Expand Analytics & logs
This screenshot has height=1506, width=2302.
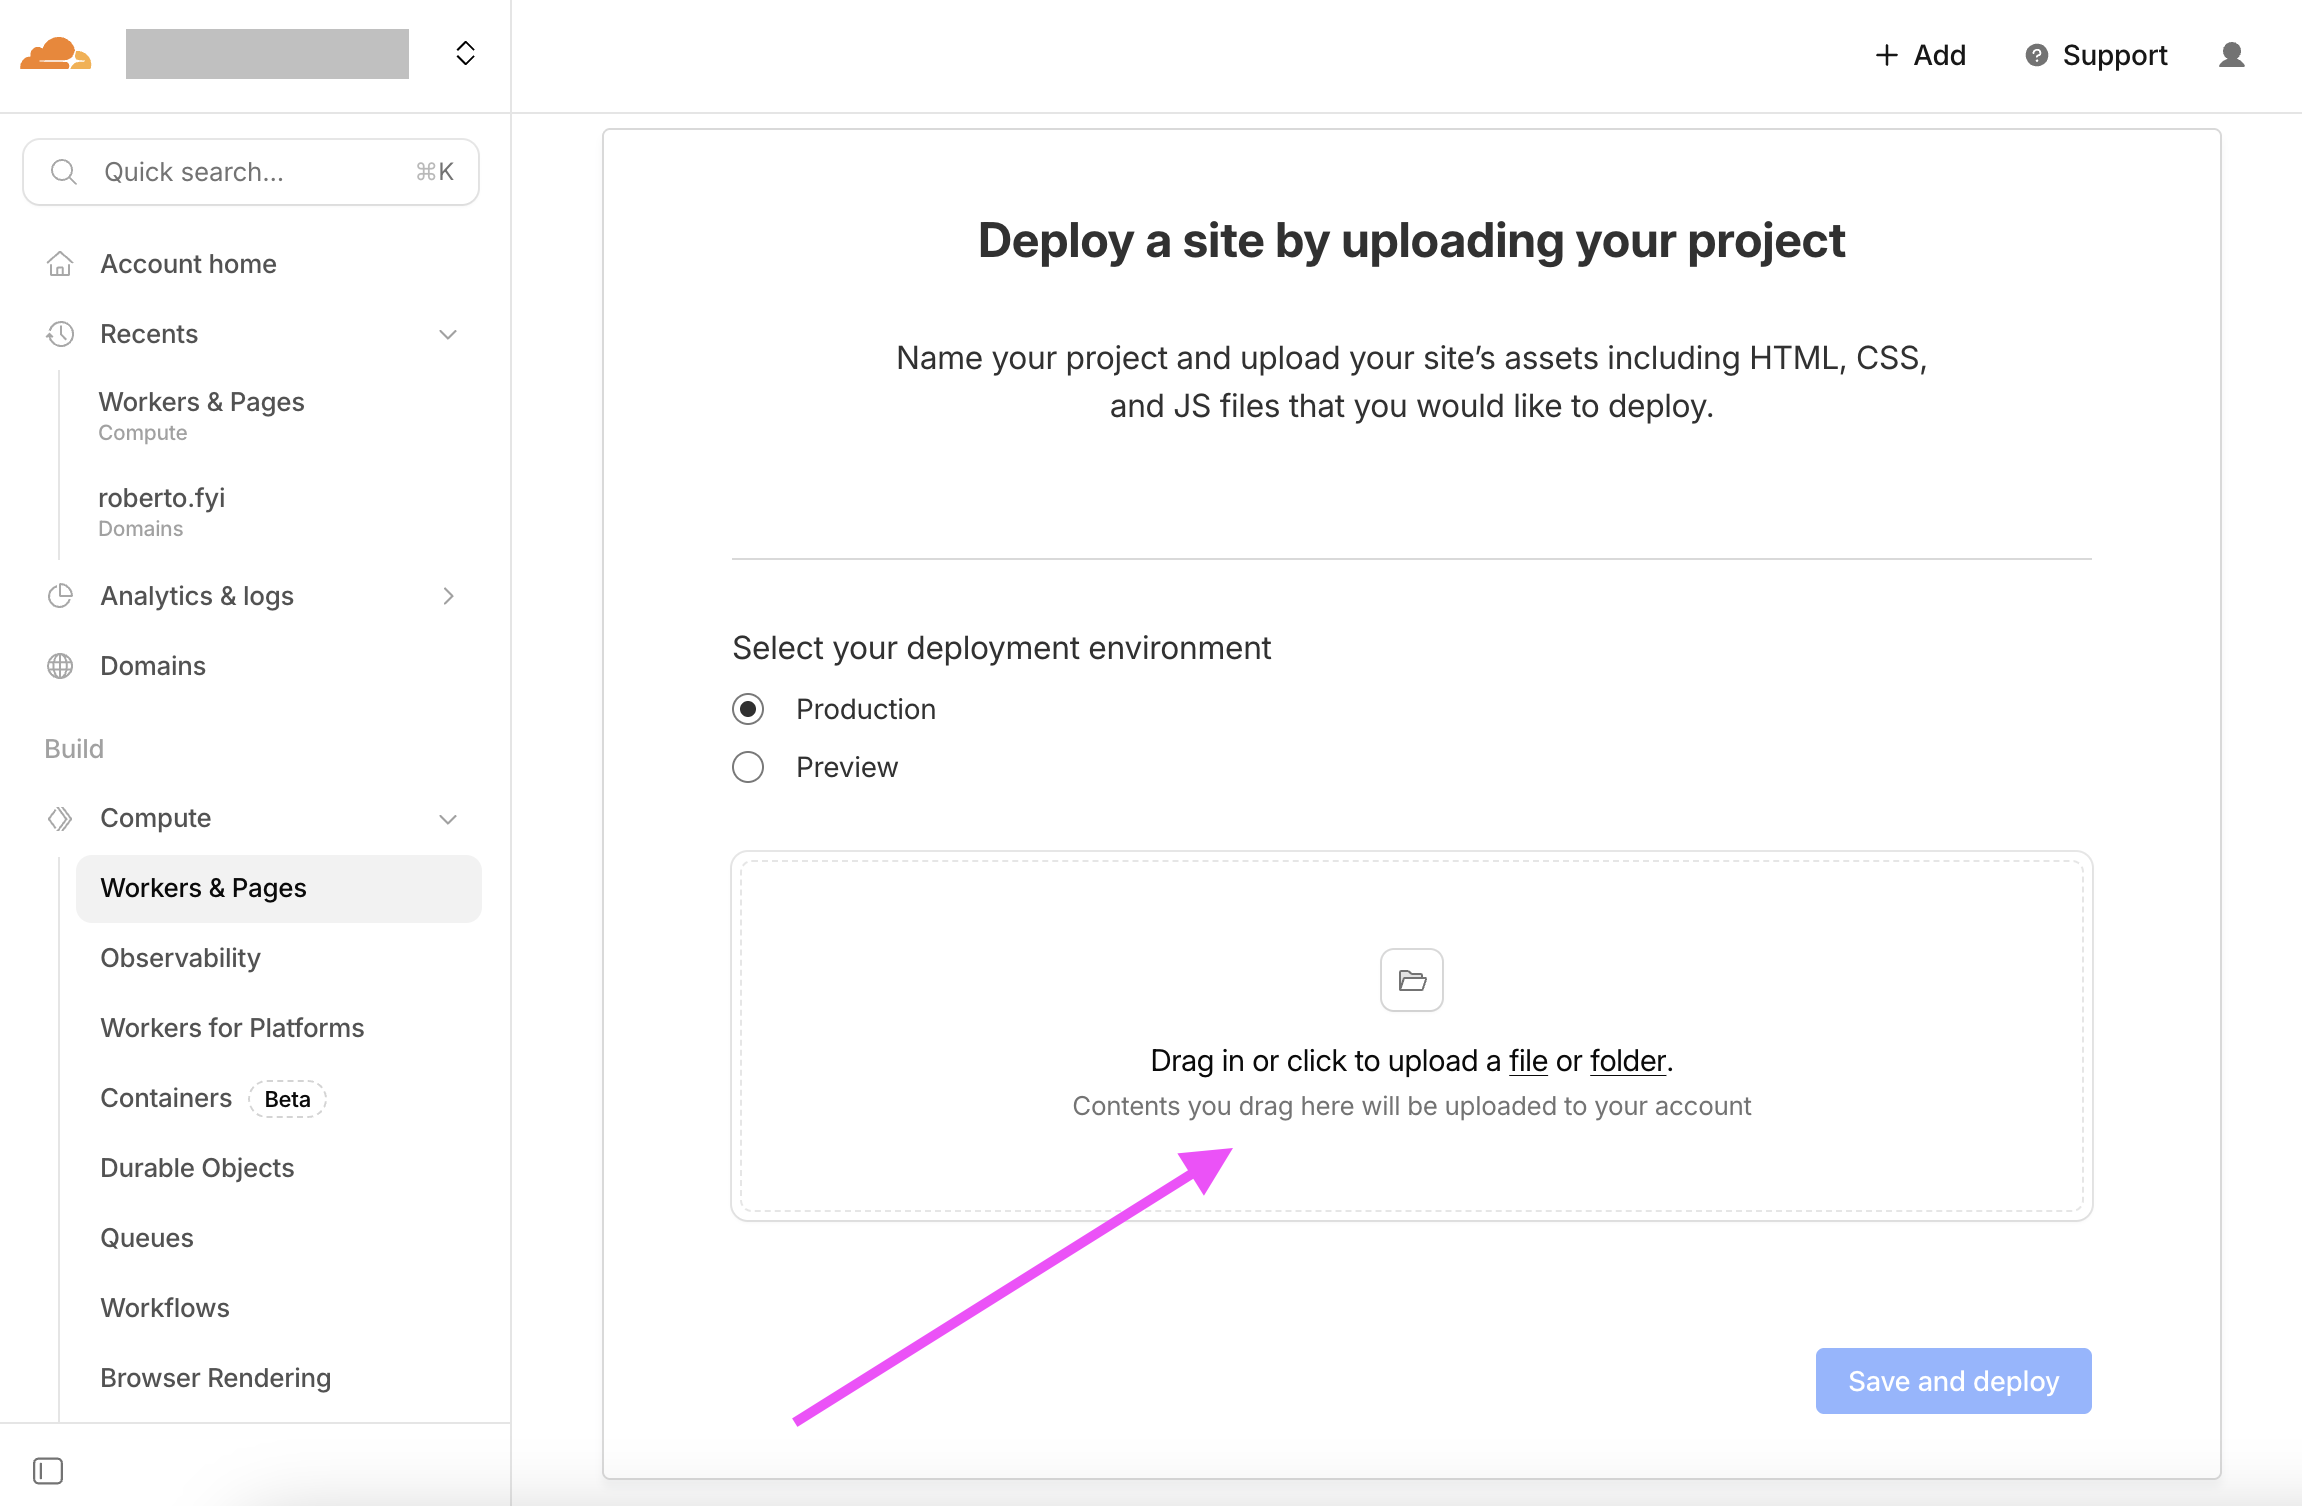[448, 596]
